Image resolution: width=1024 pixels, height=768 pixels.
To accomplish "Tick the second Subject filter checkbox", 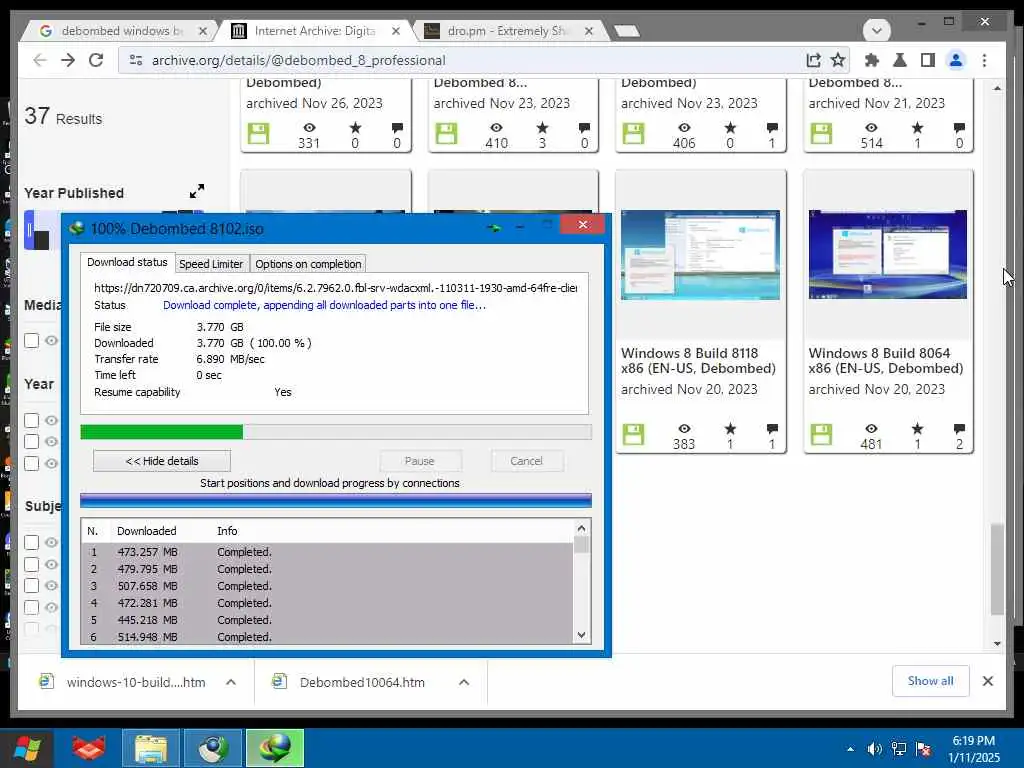I will click(x=31, y=564).
